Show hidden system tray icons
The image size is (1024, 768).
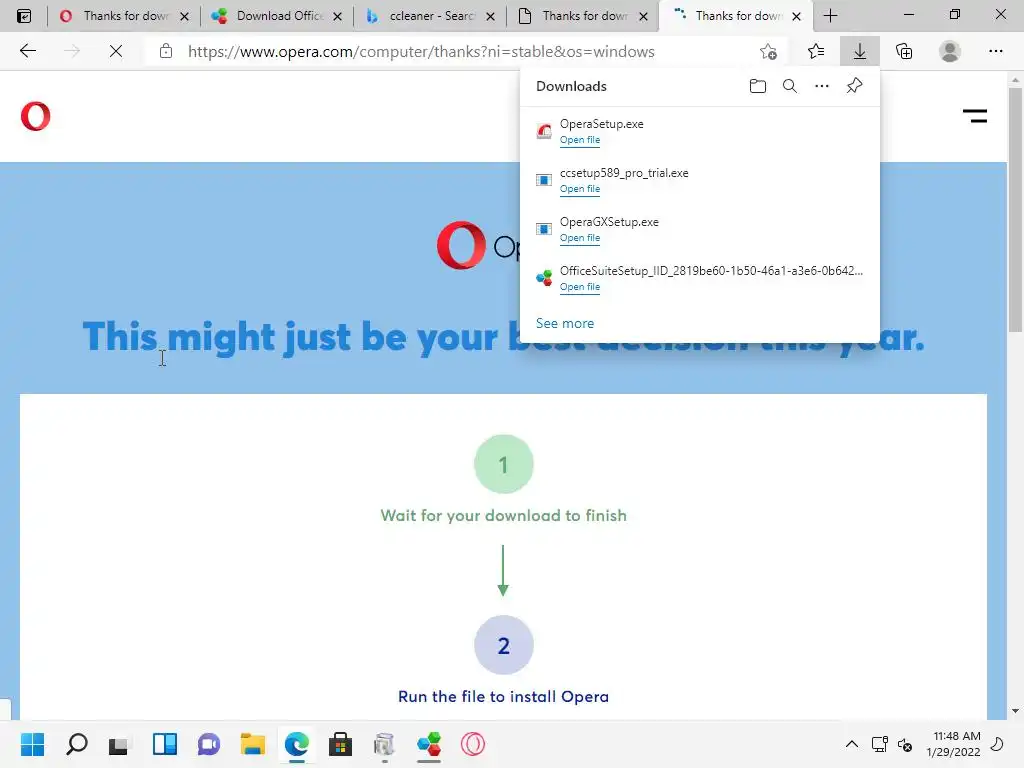pyautogui.click(x=852, y=744)
